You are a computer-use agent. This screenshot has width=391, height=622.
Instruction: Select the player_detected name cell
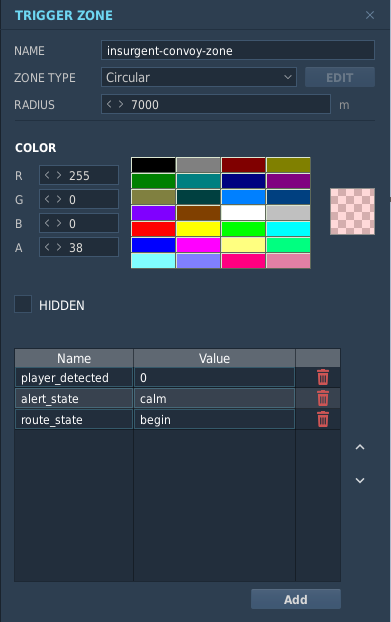click(x=74, y=377)
